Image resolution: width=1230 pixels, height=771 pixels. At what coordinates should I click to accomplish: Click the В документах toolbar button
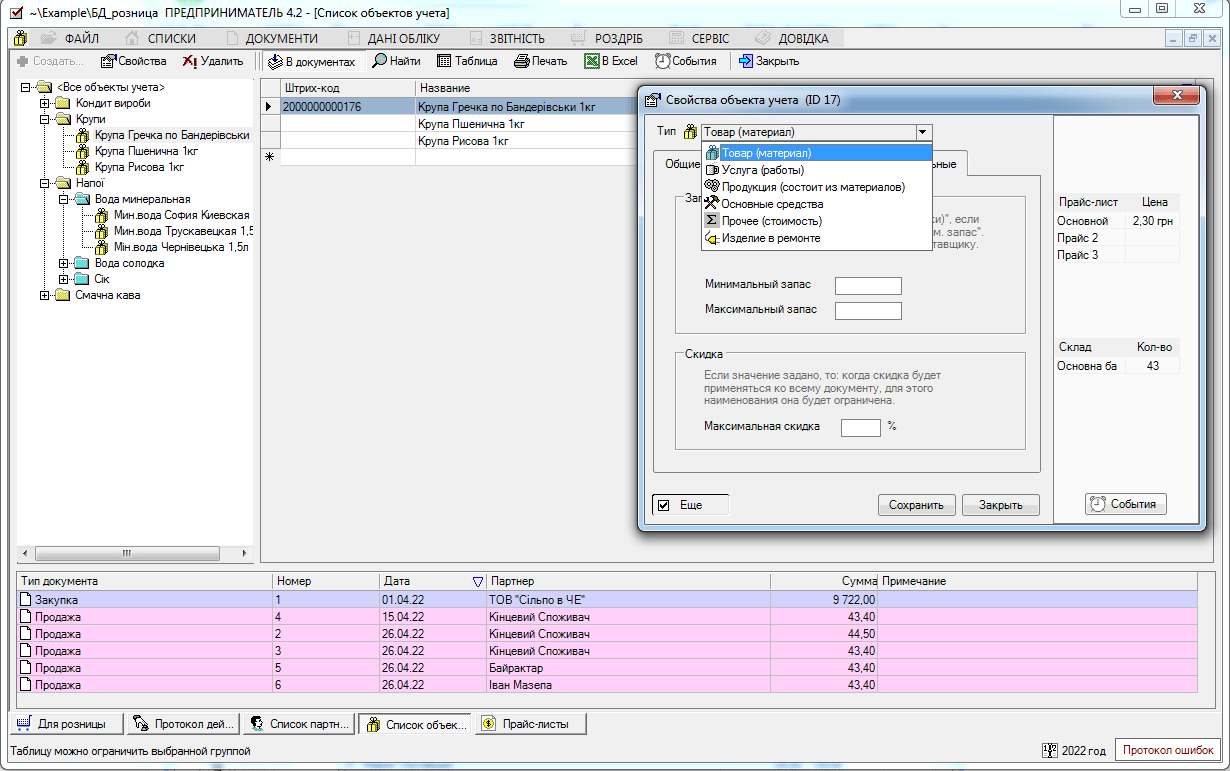click(x=310, y=61)
